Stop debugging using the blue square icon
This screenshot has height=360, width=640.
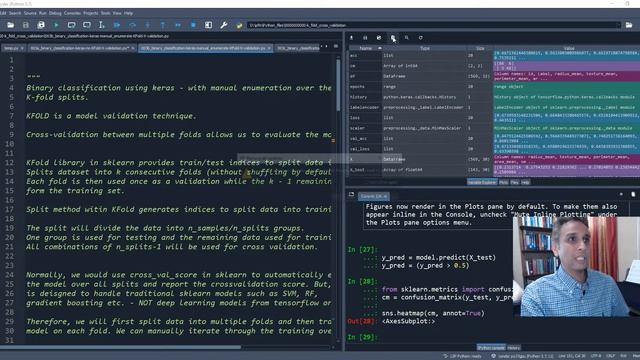[193, 25]
